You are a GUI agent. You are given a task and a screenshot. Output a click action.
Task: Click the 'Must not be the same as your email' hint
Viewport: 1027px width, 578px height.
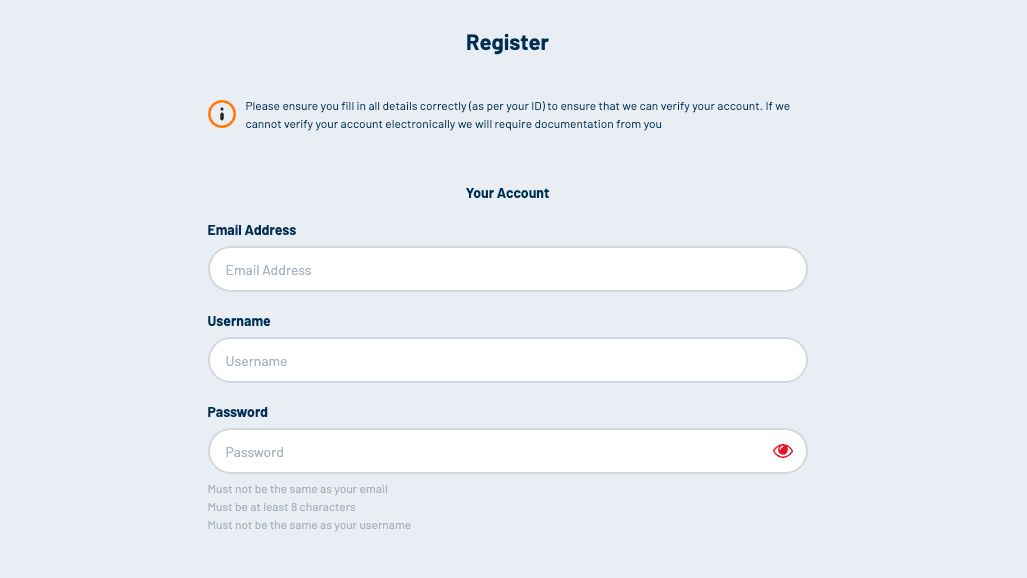297,489
